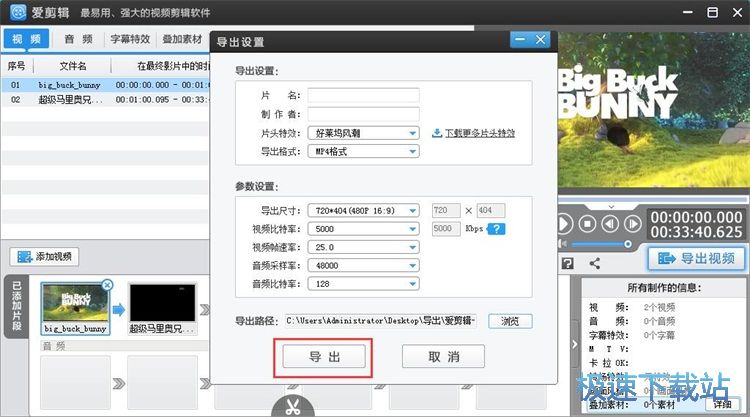Click the preview progress bar

click(x=652, y=199)
